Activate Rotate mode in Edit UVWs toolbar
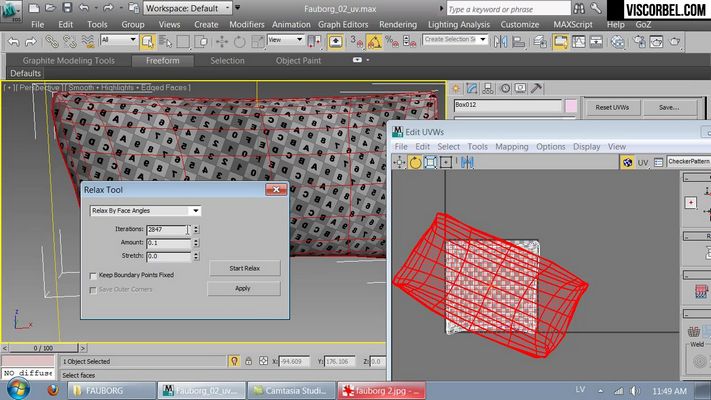The image size is (711, 400). click(x=415, y=162)
